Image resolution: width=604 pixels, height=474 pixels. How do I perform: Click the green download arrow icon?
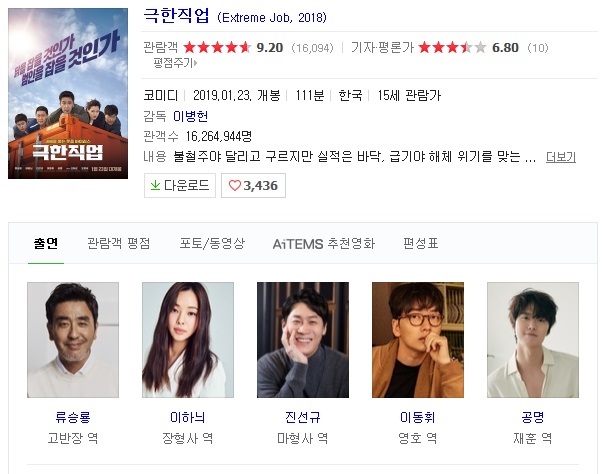point(155,185)
